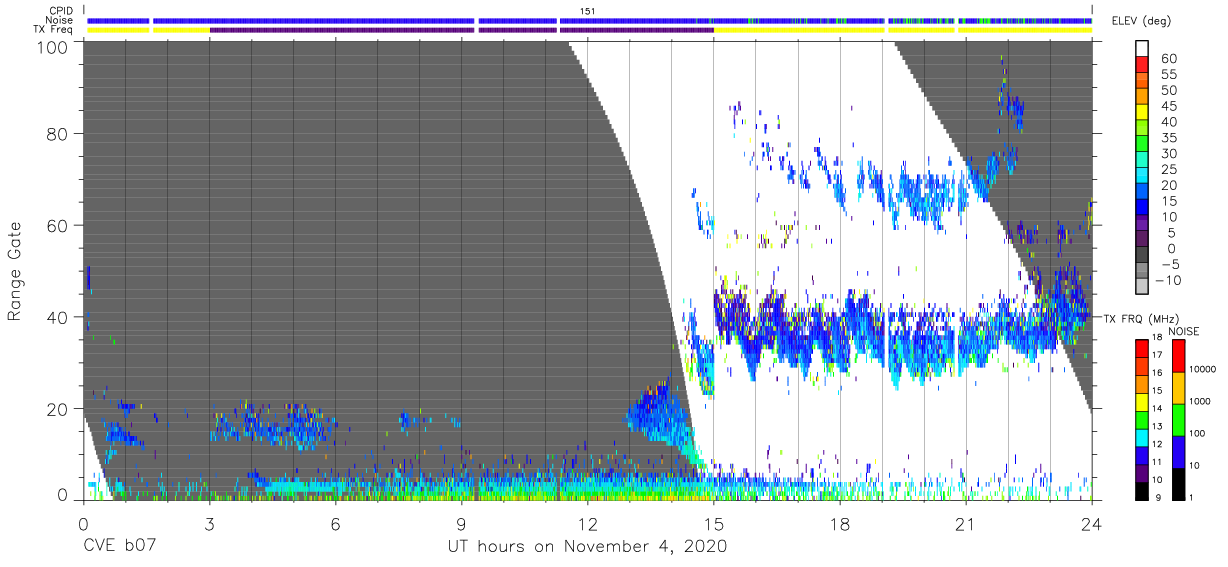Click the purple TX Freq bar segment near hour 6
This screenshot has height=567, width=1228.
click(343, 30)
